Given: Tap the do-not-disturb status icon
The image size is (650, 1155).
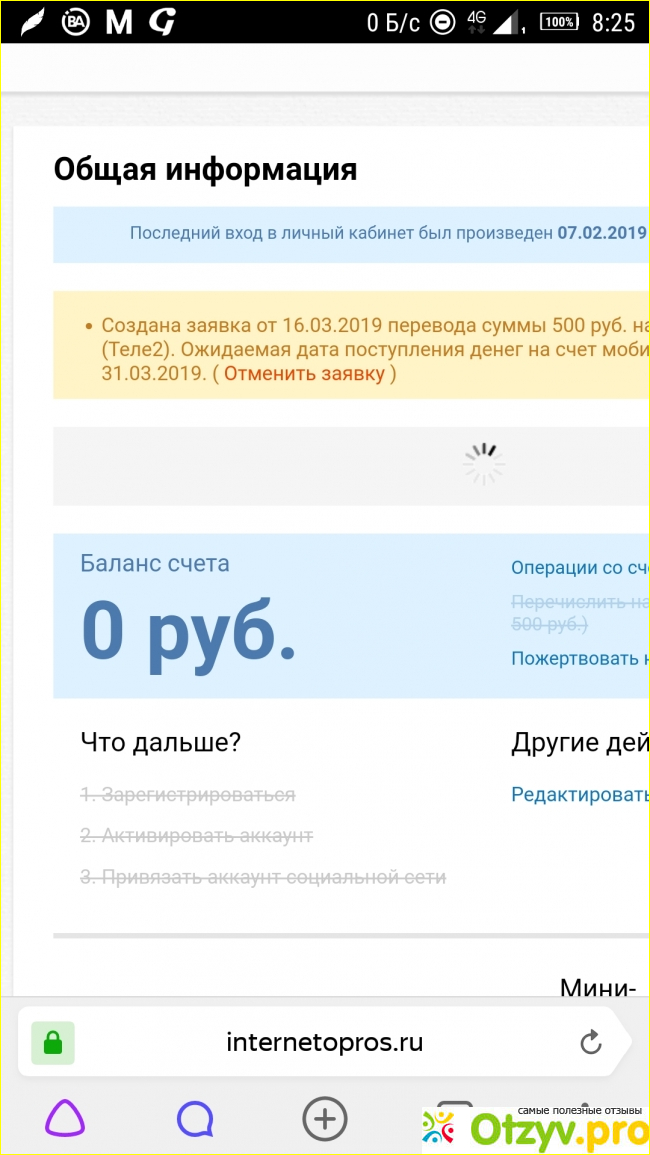Looking at the screenshot, I should (441, 23).
